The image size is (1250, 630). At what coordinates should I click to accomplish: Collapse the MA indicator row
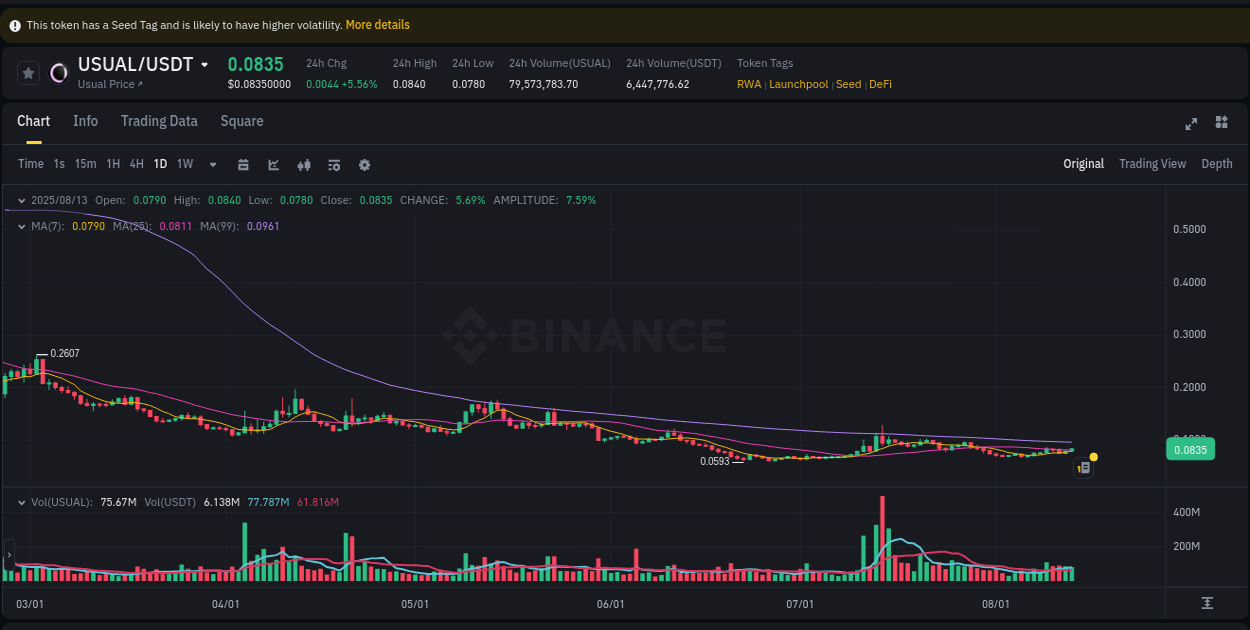click(x=21, y=226)
